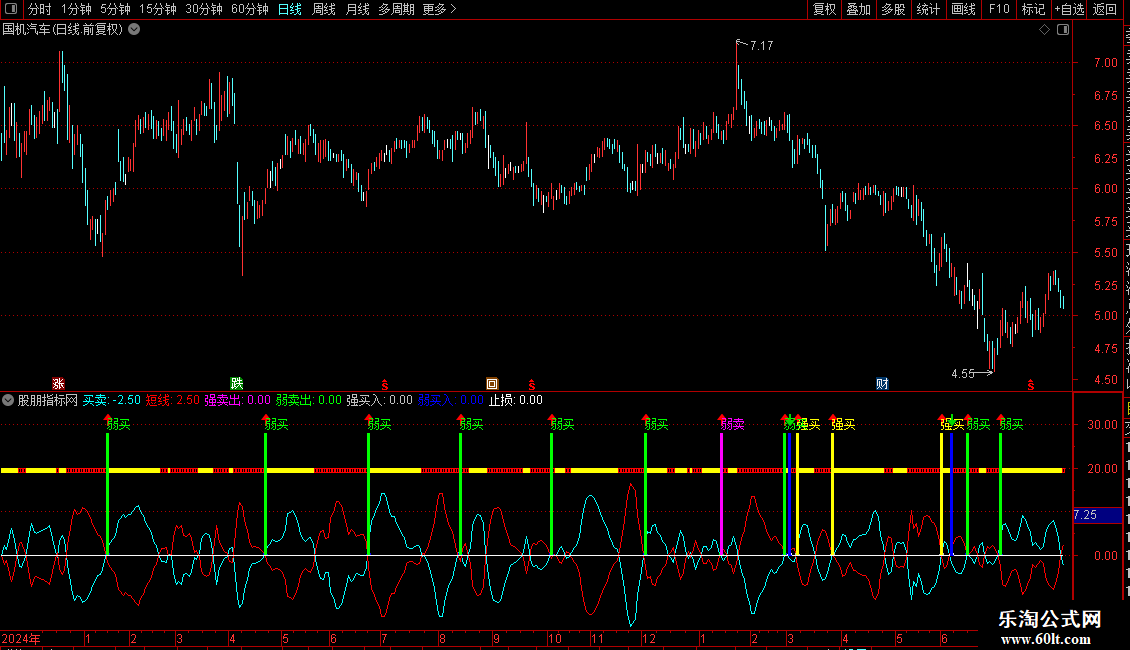Open the 多股 multi-stock view

point(893,9)
